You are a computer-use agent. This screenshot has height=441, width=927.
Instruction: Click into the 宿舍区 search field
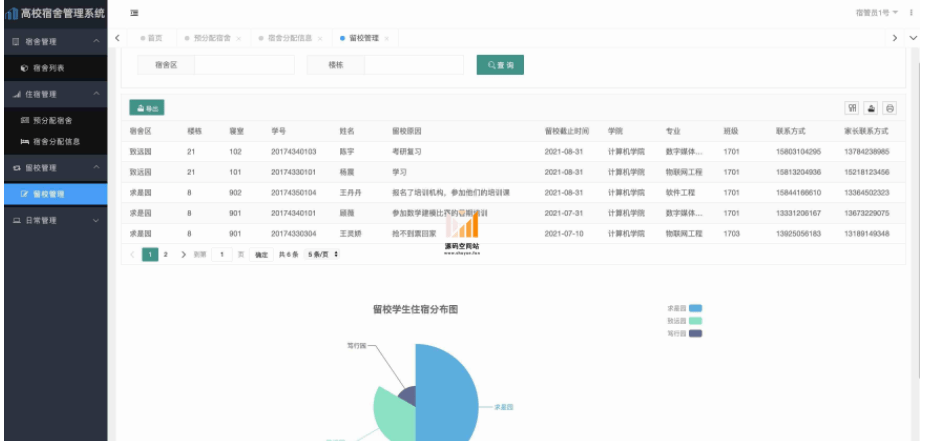[244, 65]
